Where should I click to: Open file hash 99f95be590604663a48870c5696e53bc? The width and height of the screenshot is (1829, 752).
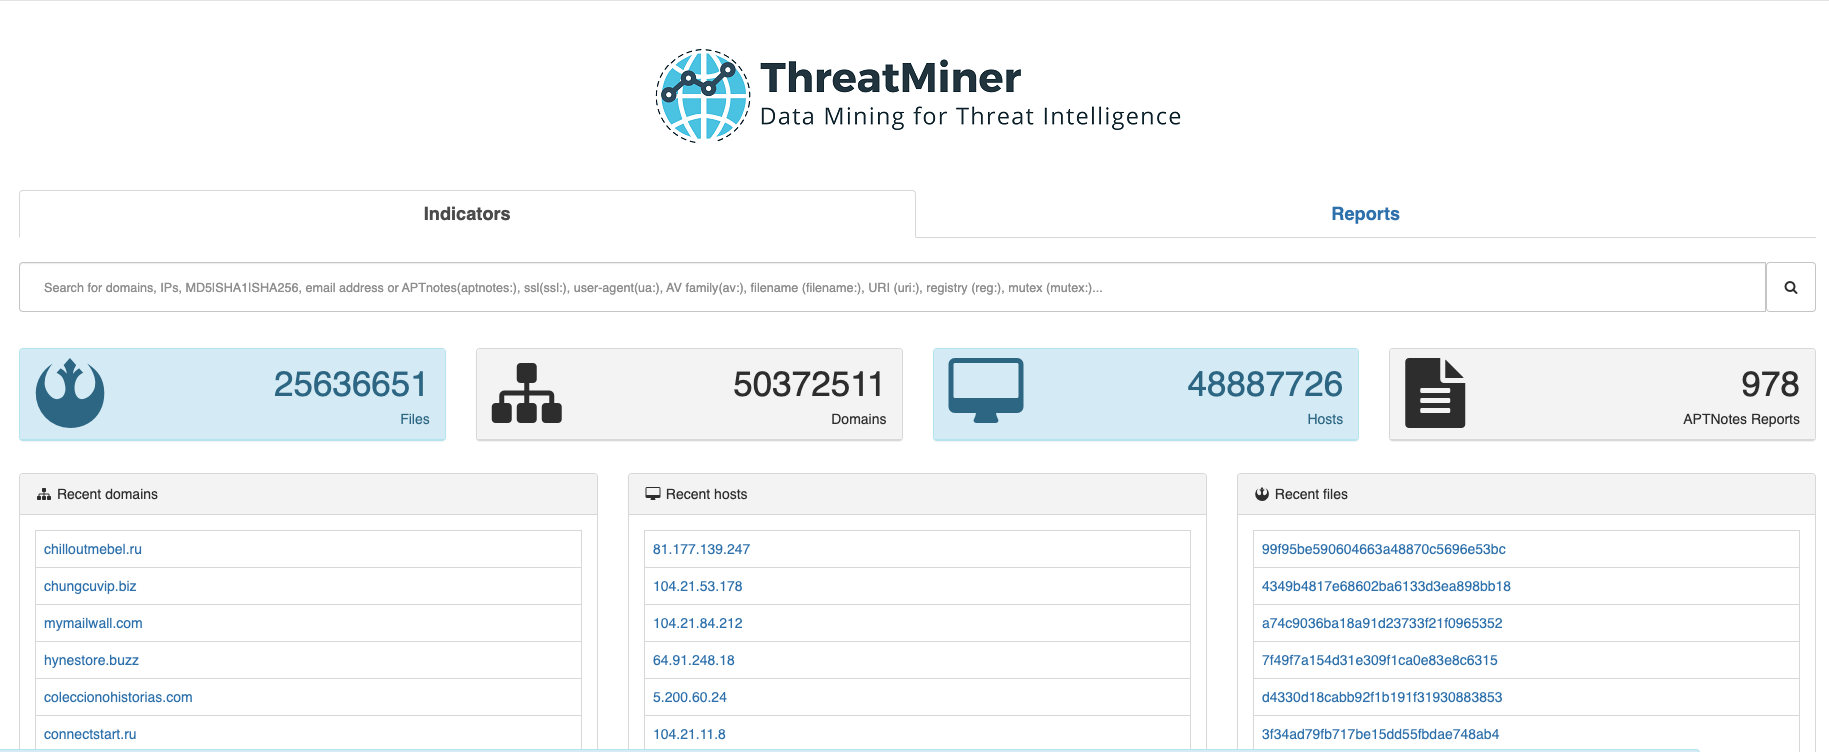1383,549
